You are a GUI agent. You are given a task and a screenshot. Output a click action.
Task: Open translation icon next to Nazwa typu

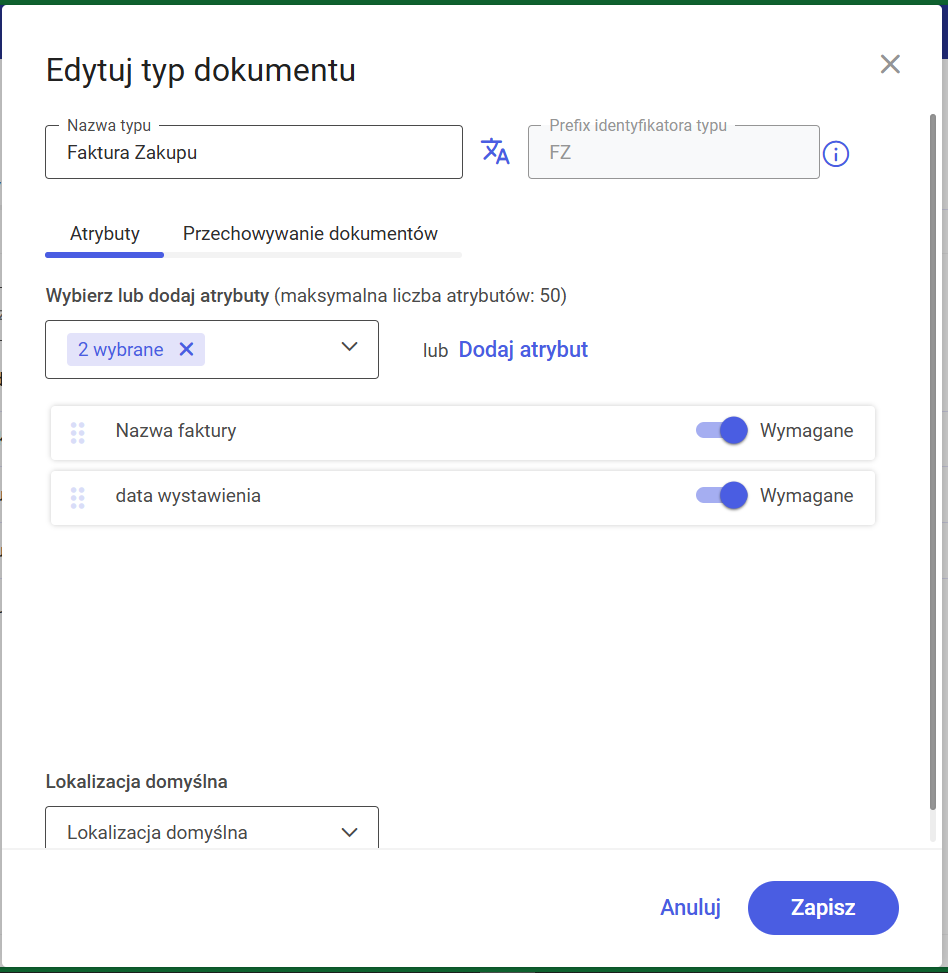click(495, 152)
